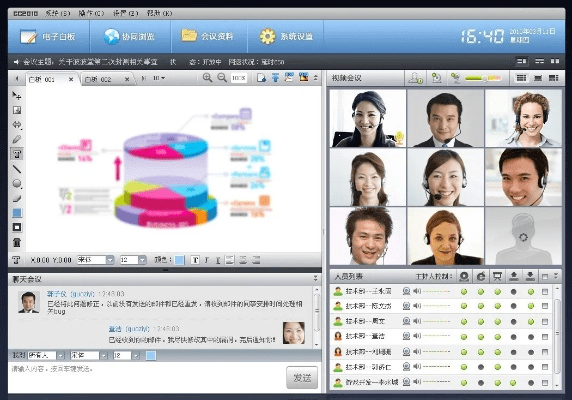Select the text tool in whiteboard sidebar
This screenshot has width=572, height=400.
(17, 154)
